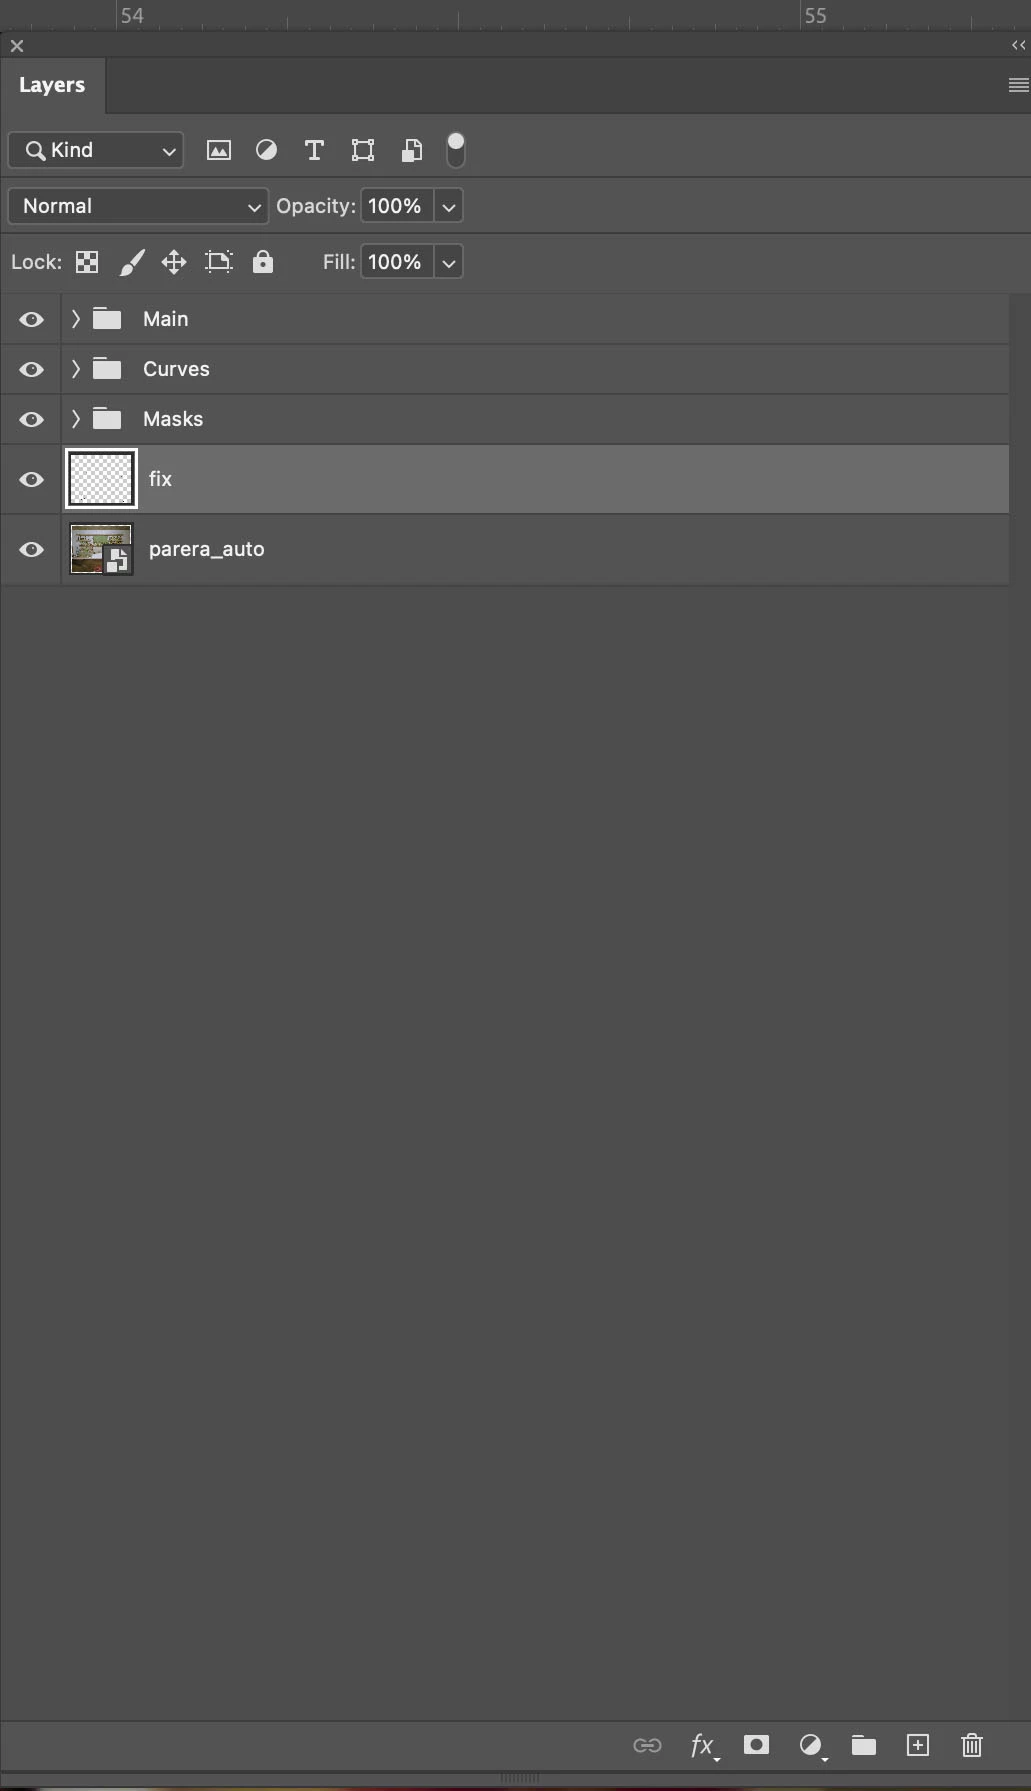Viewport: 1031px width, 1791px height.
Task: Filter for shape layers icon
Action: pos(363,150)
